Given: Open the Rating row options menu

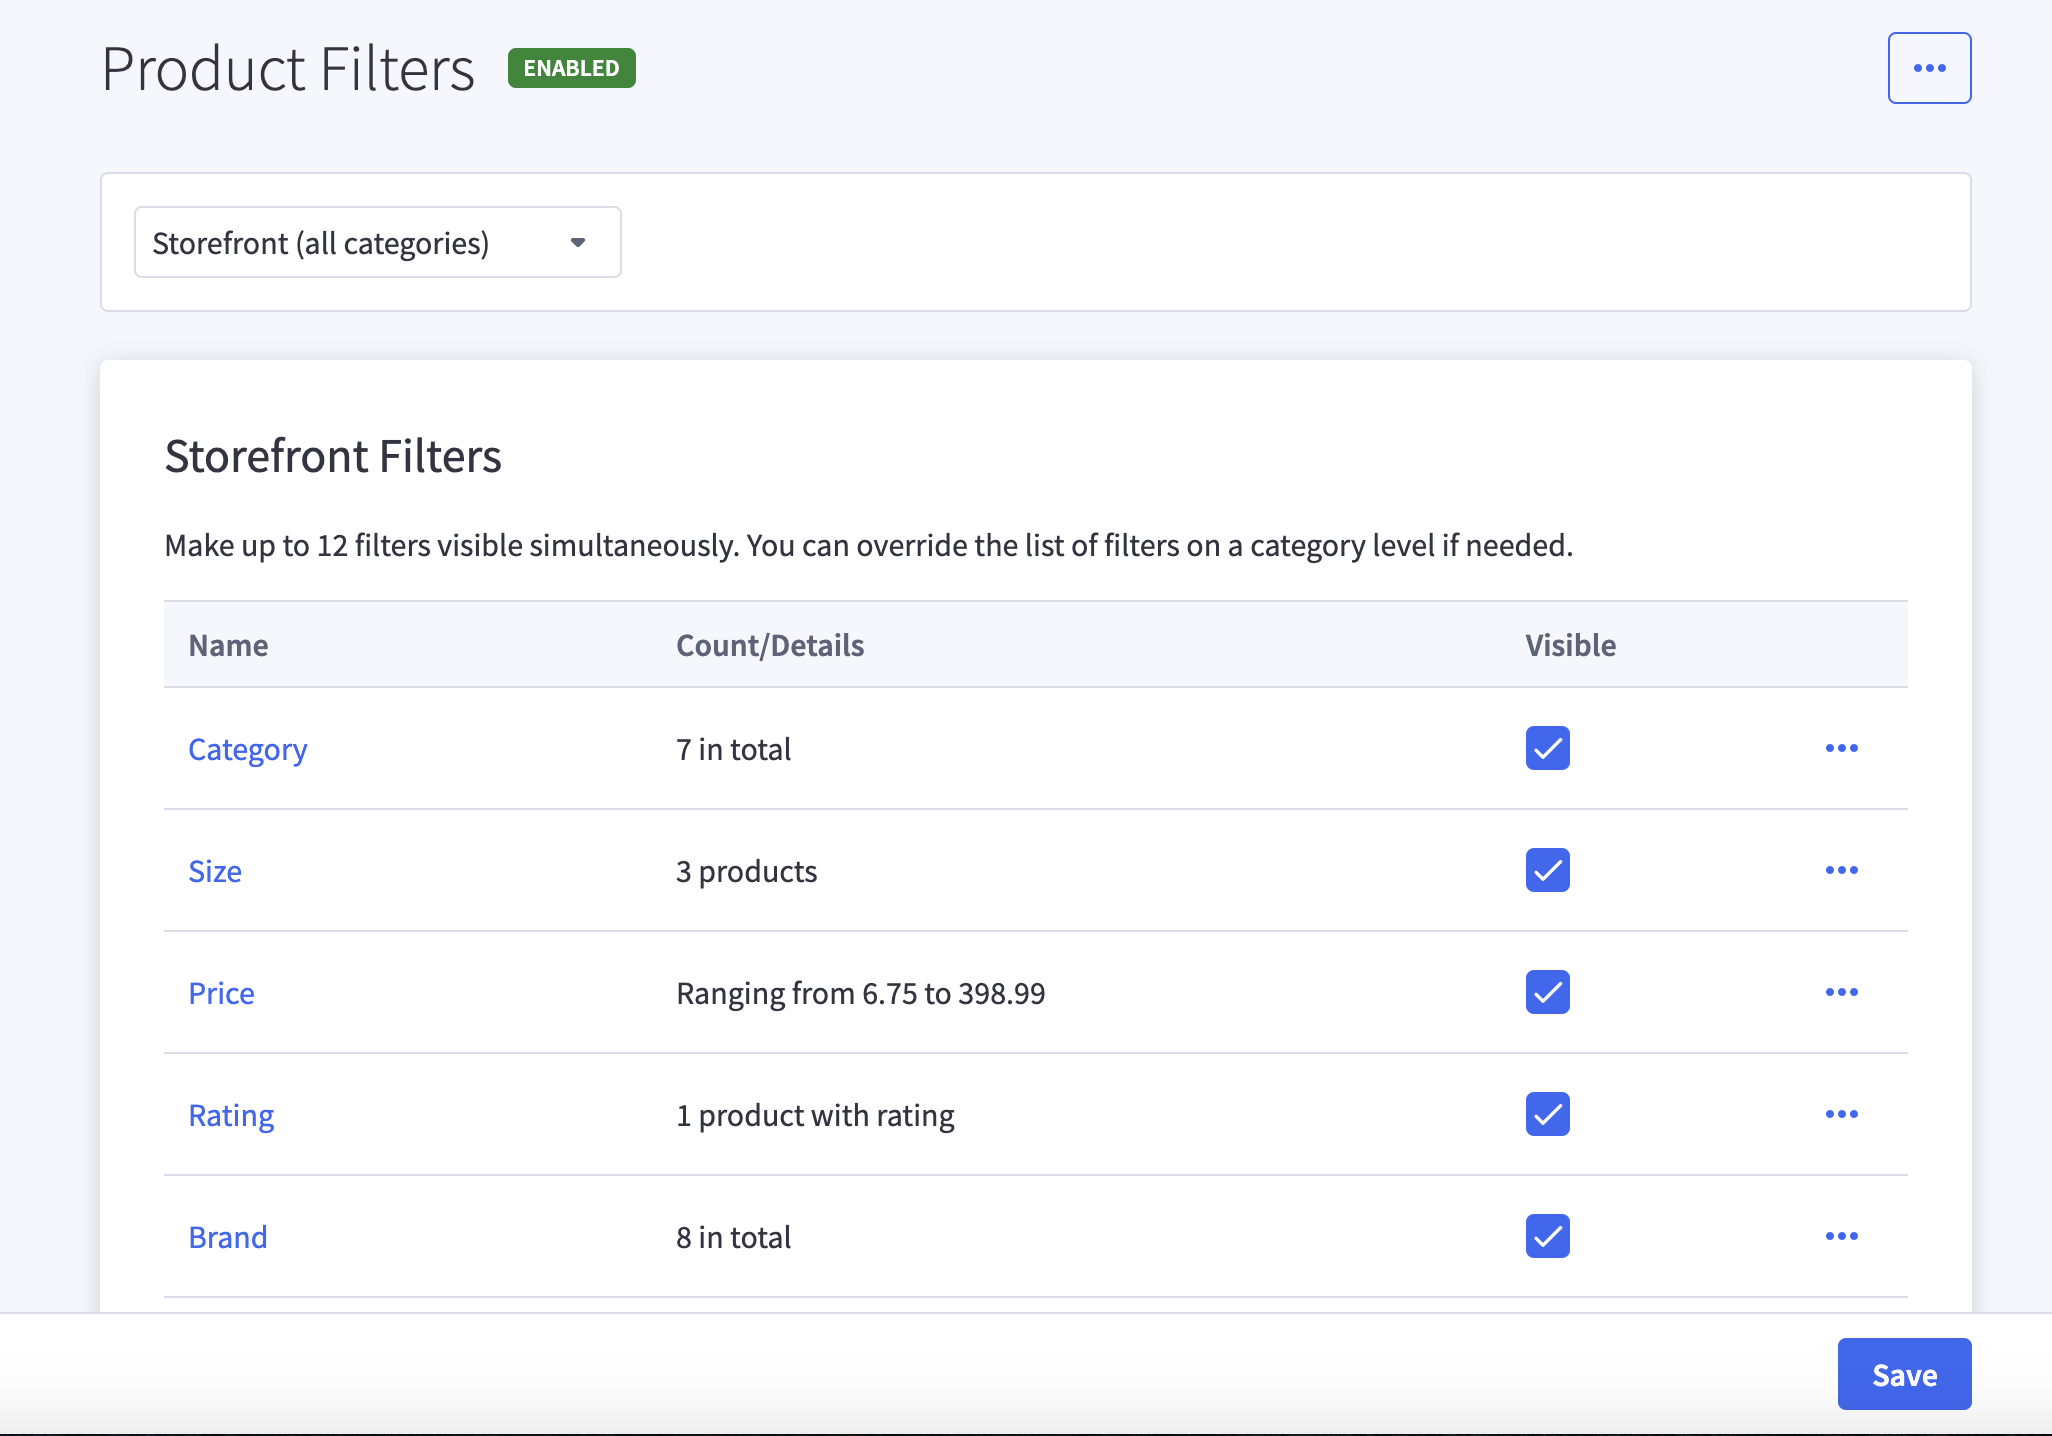Looking at the screenshot, I should pyautogui.click(x=1843, y=1114).
